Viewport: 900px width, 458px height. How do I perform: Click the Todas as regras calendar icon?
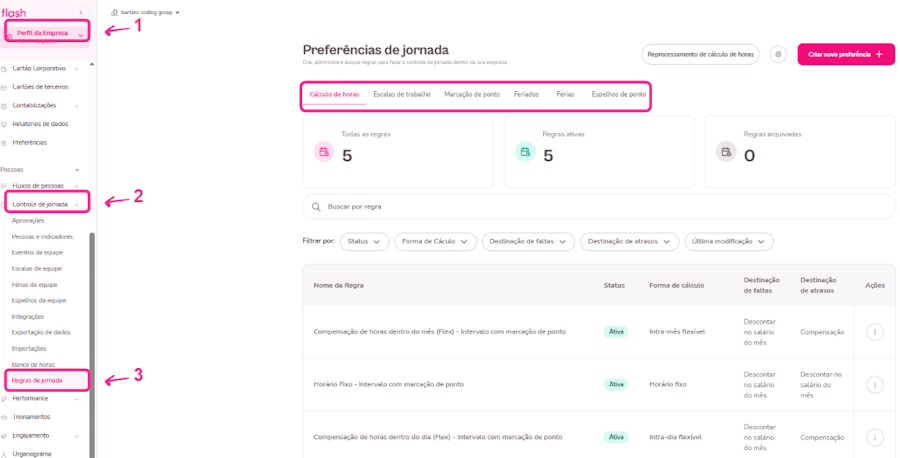coord(324,152)
